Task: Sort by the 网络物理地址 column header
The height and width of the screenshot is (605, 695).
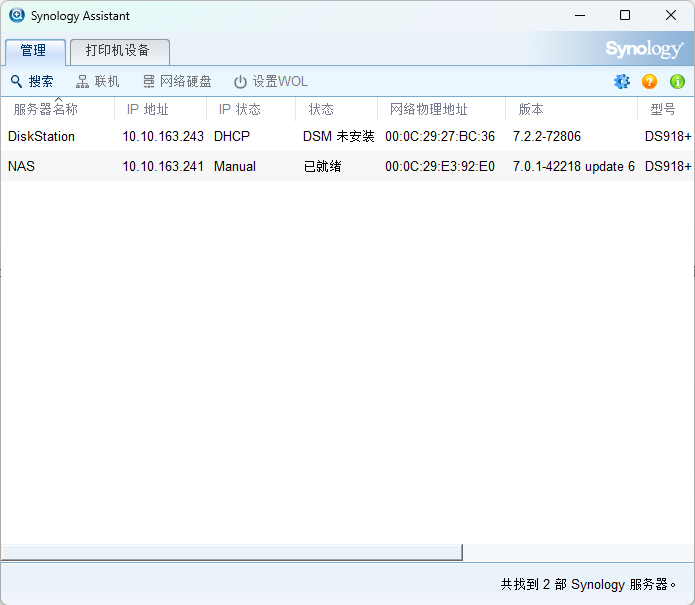Action: 441,109
